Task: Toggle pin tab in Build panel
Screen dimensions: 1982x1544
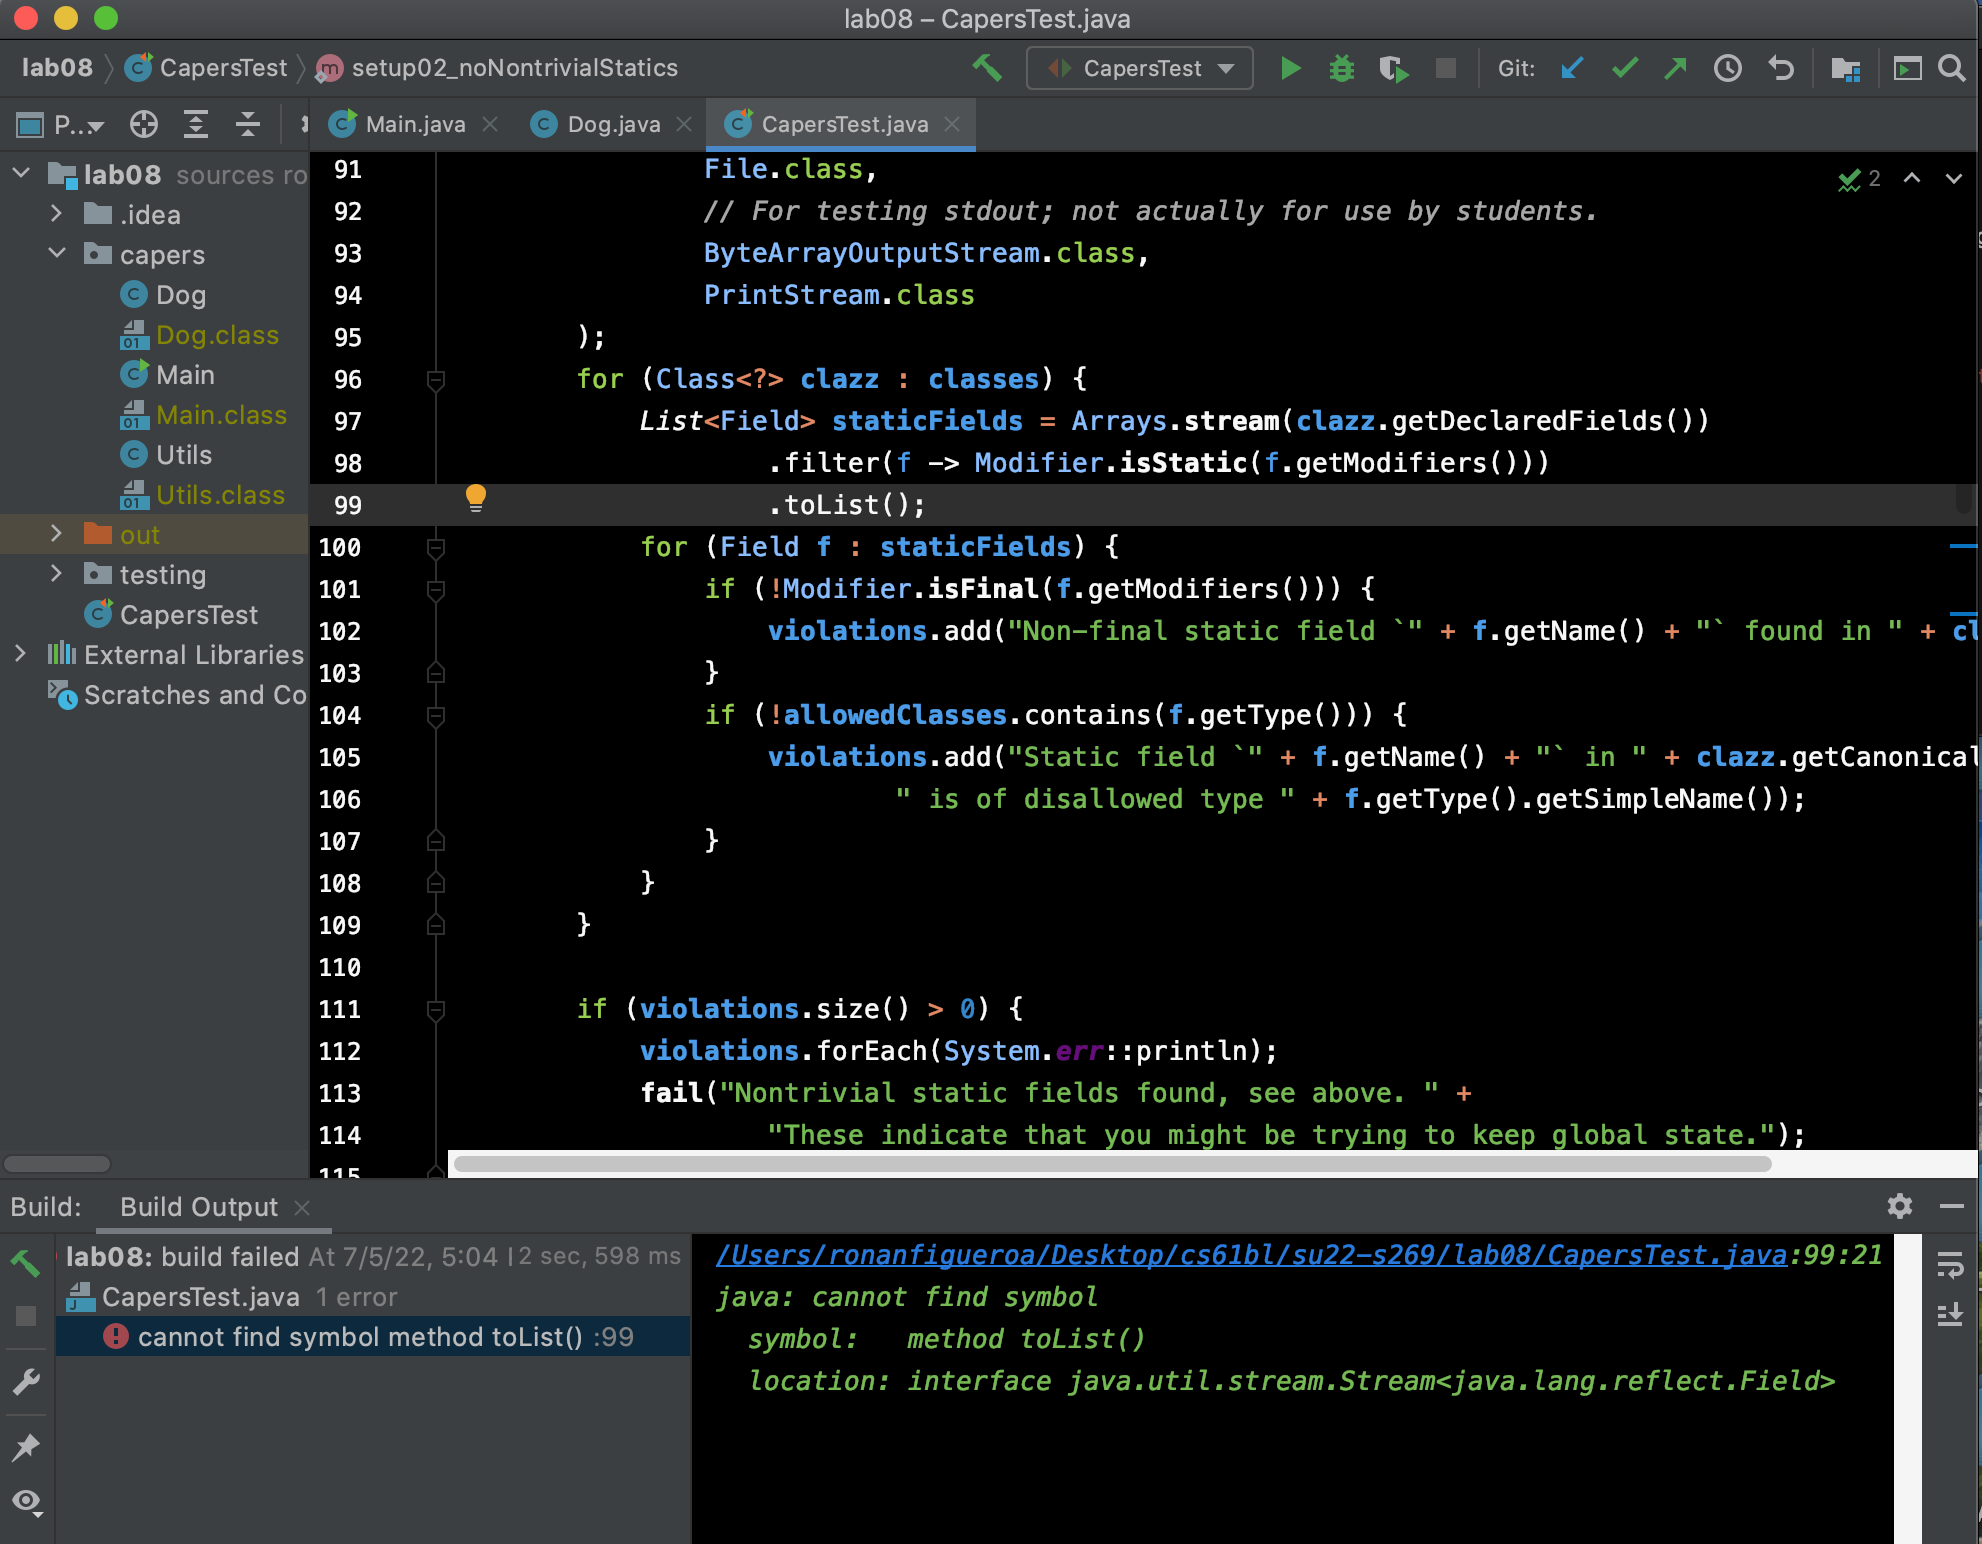Action: point(26,1446)
